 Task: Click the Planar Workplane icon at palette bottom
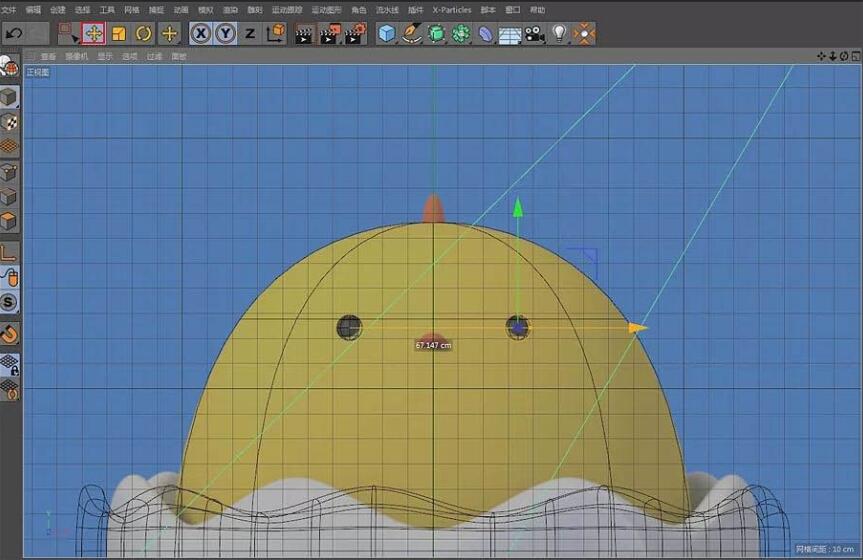pyautogui.click(x=9, y=389)
